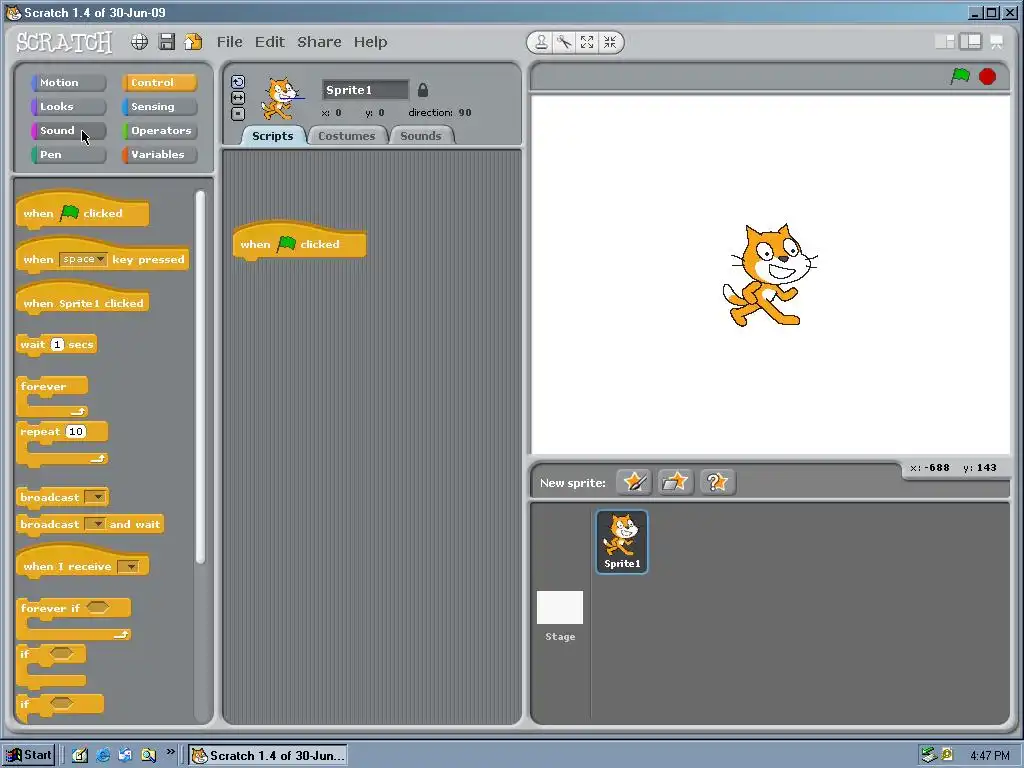
Task: Click the sprite preview image in header
Action: point(281,99)
